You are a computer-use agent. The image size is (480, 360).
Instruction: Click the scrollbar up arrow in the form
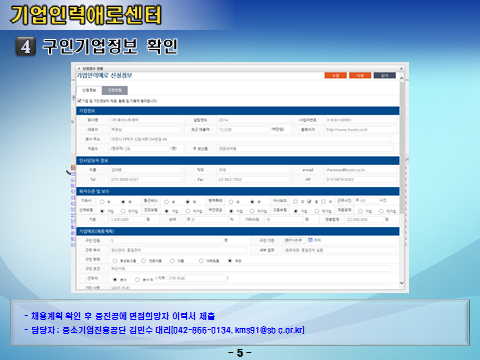tap(402, 78)
